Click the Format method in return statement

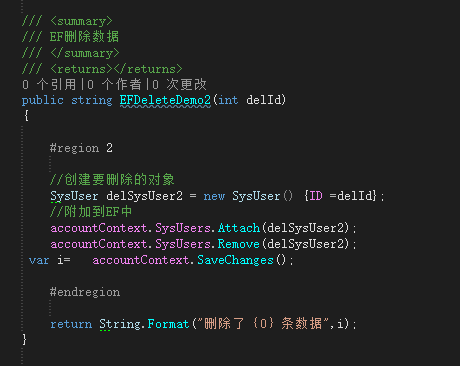tap(168, 324)
